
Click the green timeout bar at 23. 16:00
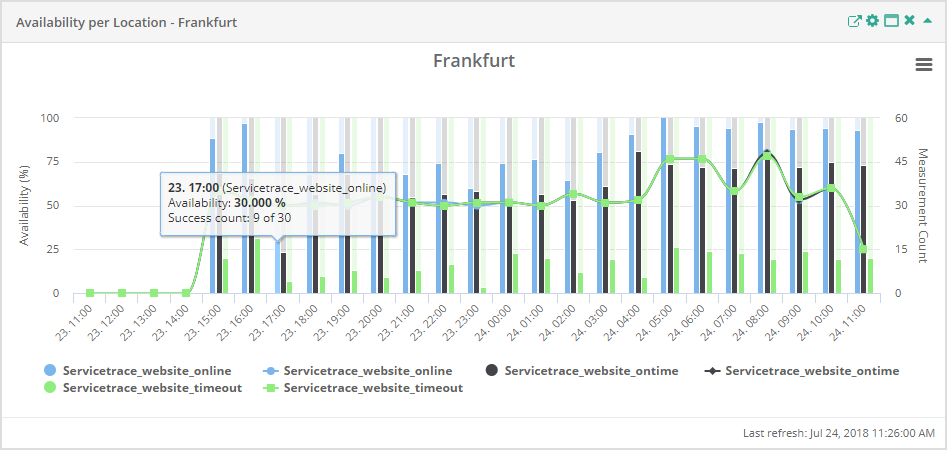point(257,266)
